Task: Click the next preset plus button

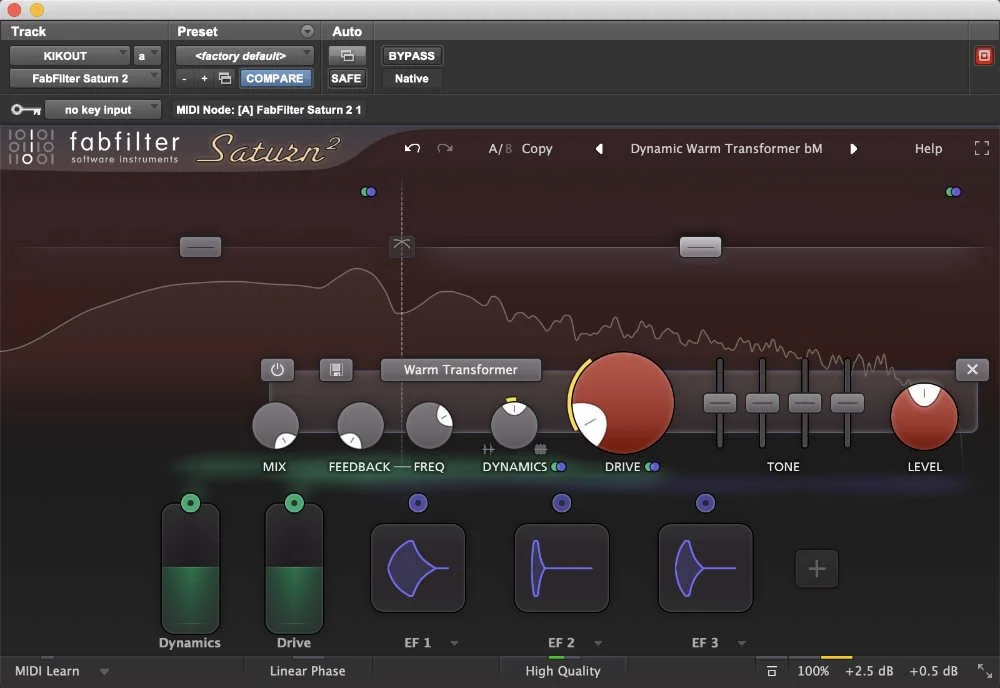Action: (x=204, y=78)
